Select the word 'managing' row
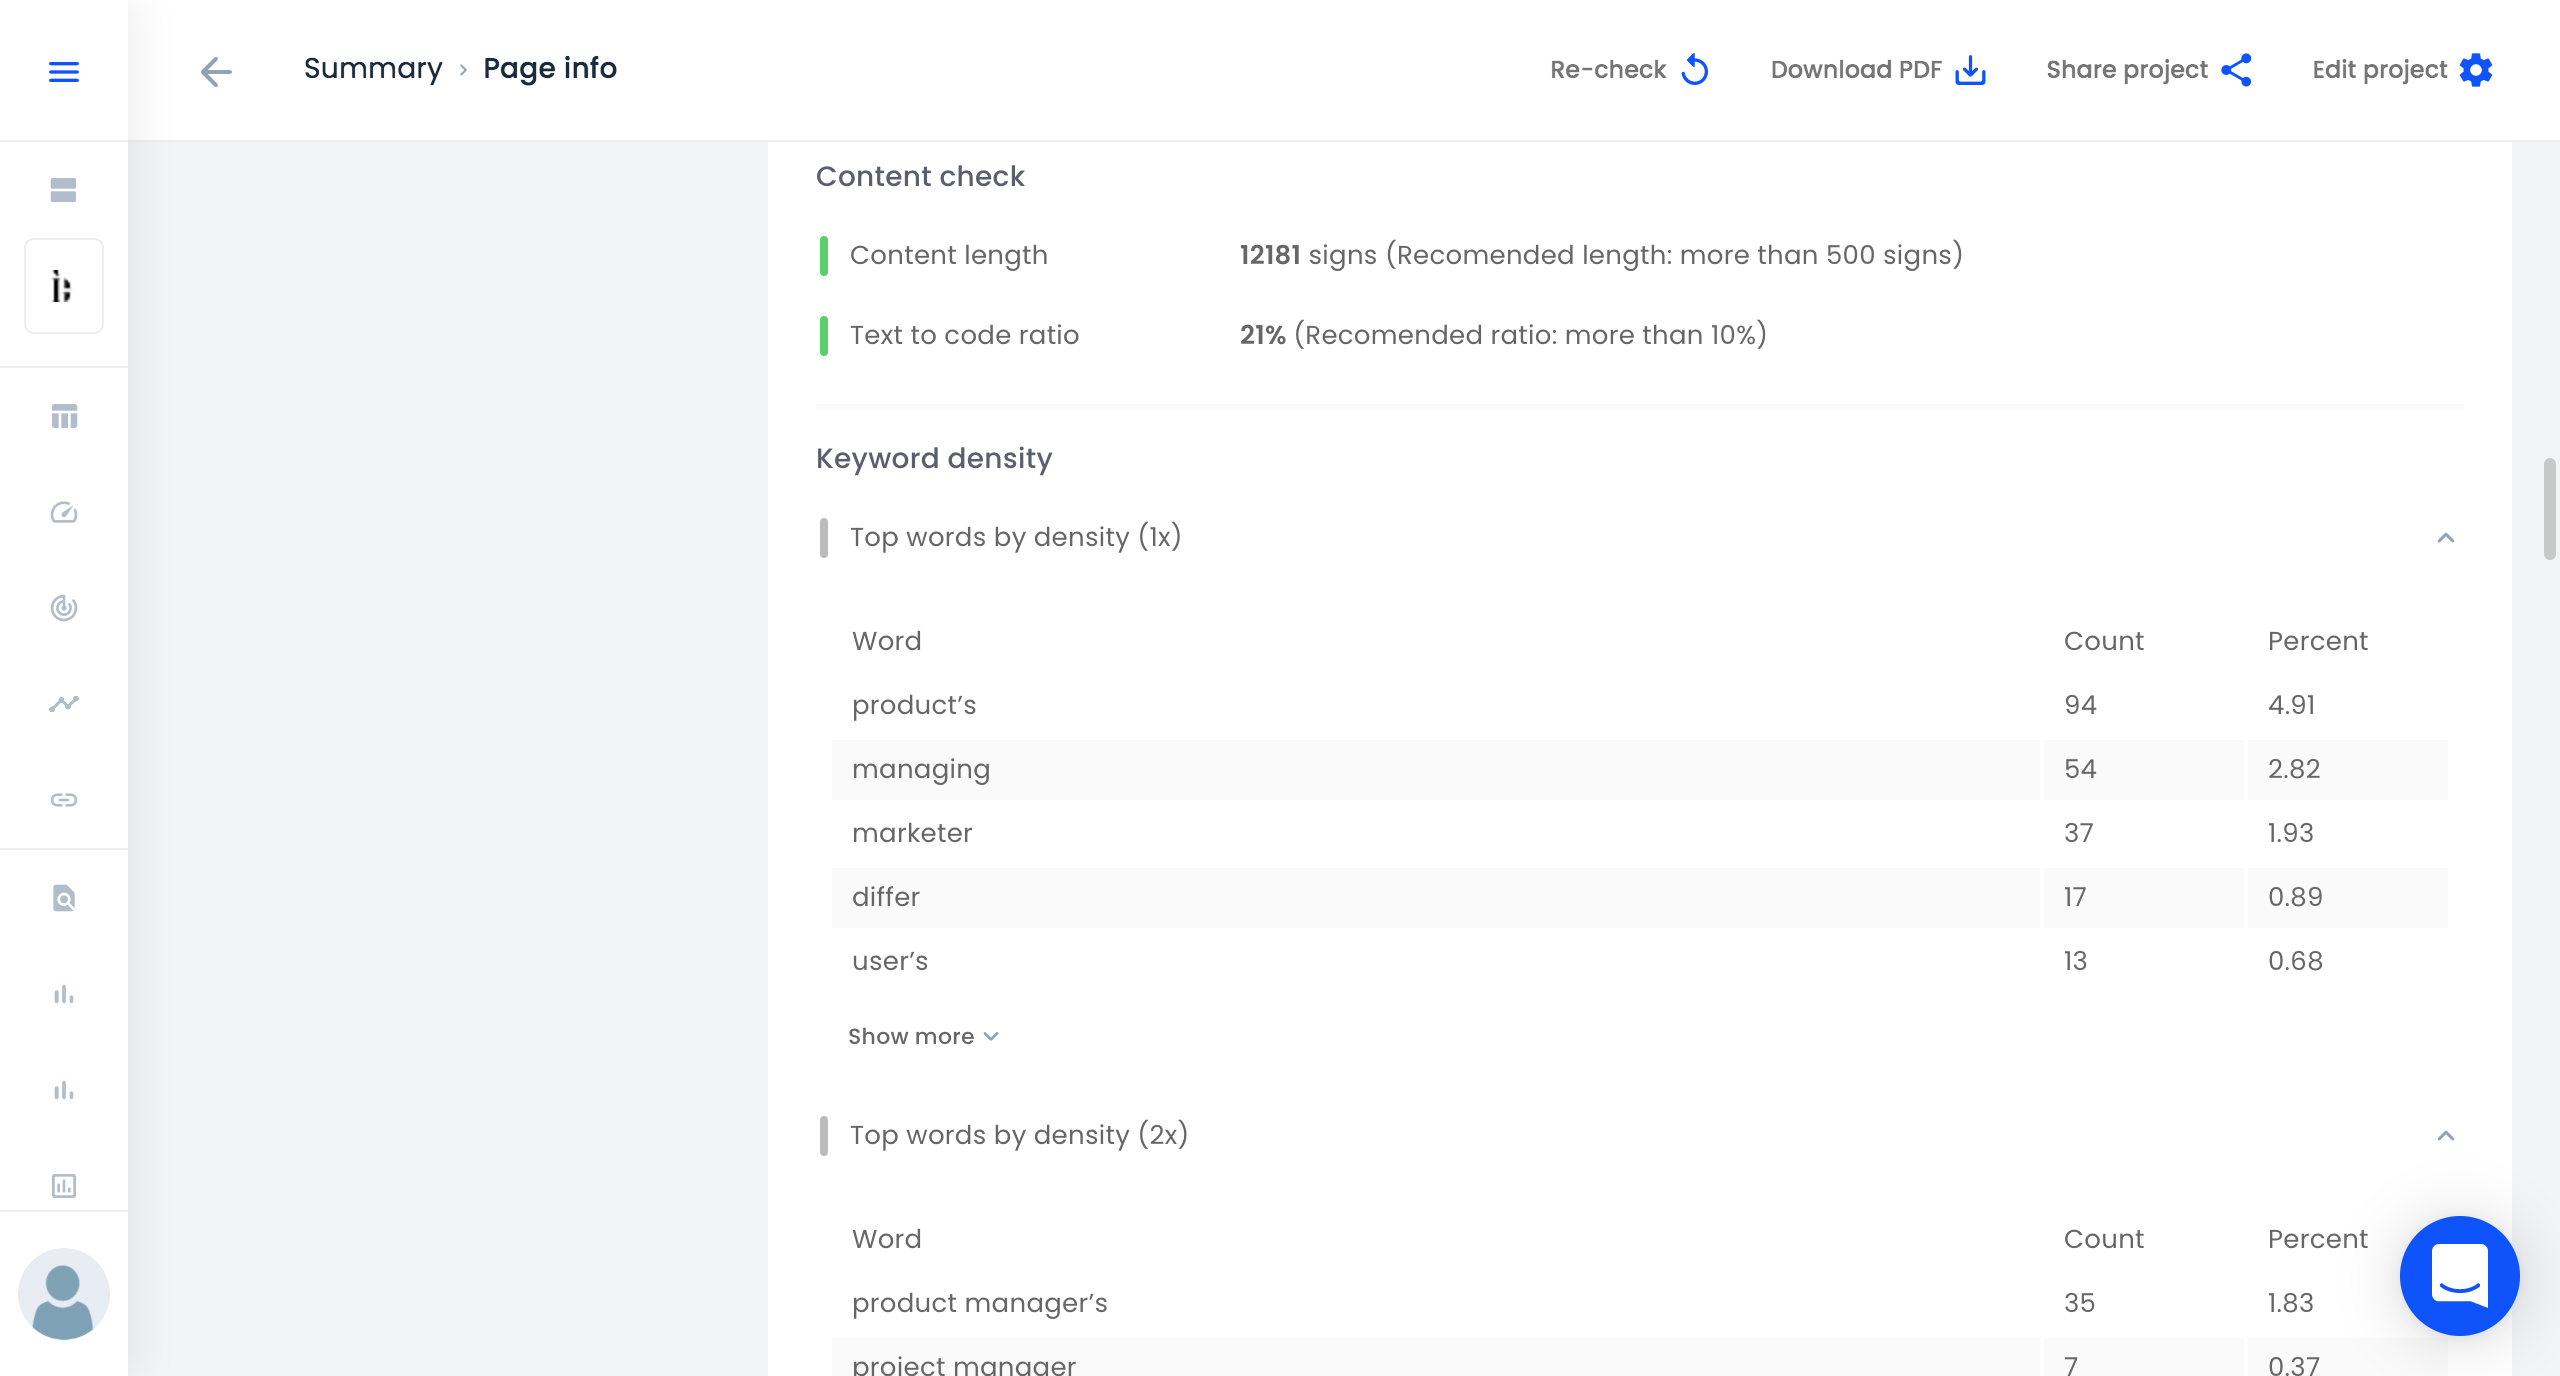This screenshot has height=1376, width=2560. coord(1640,769)
